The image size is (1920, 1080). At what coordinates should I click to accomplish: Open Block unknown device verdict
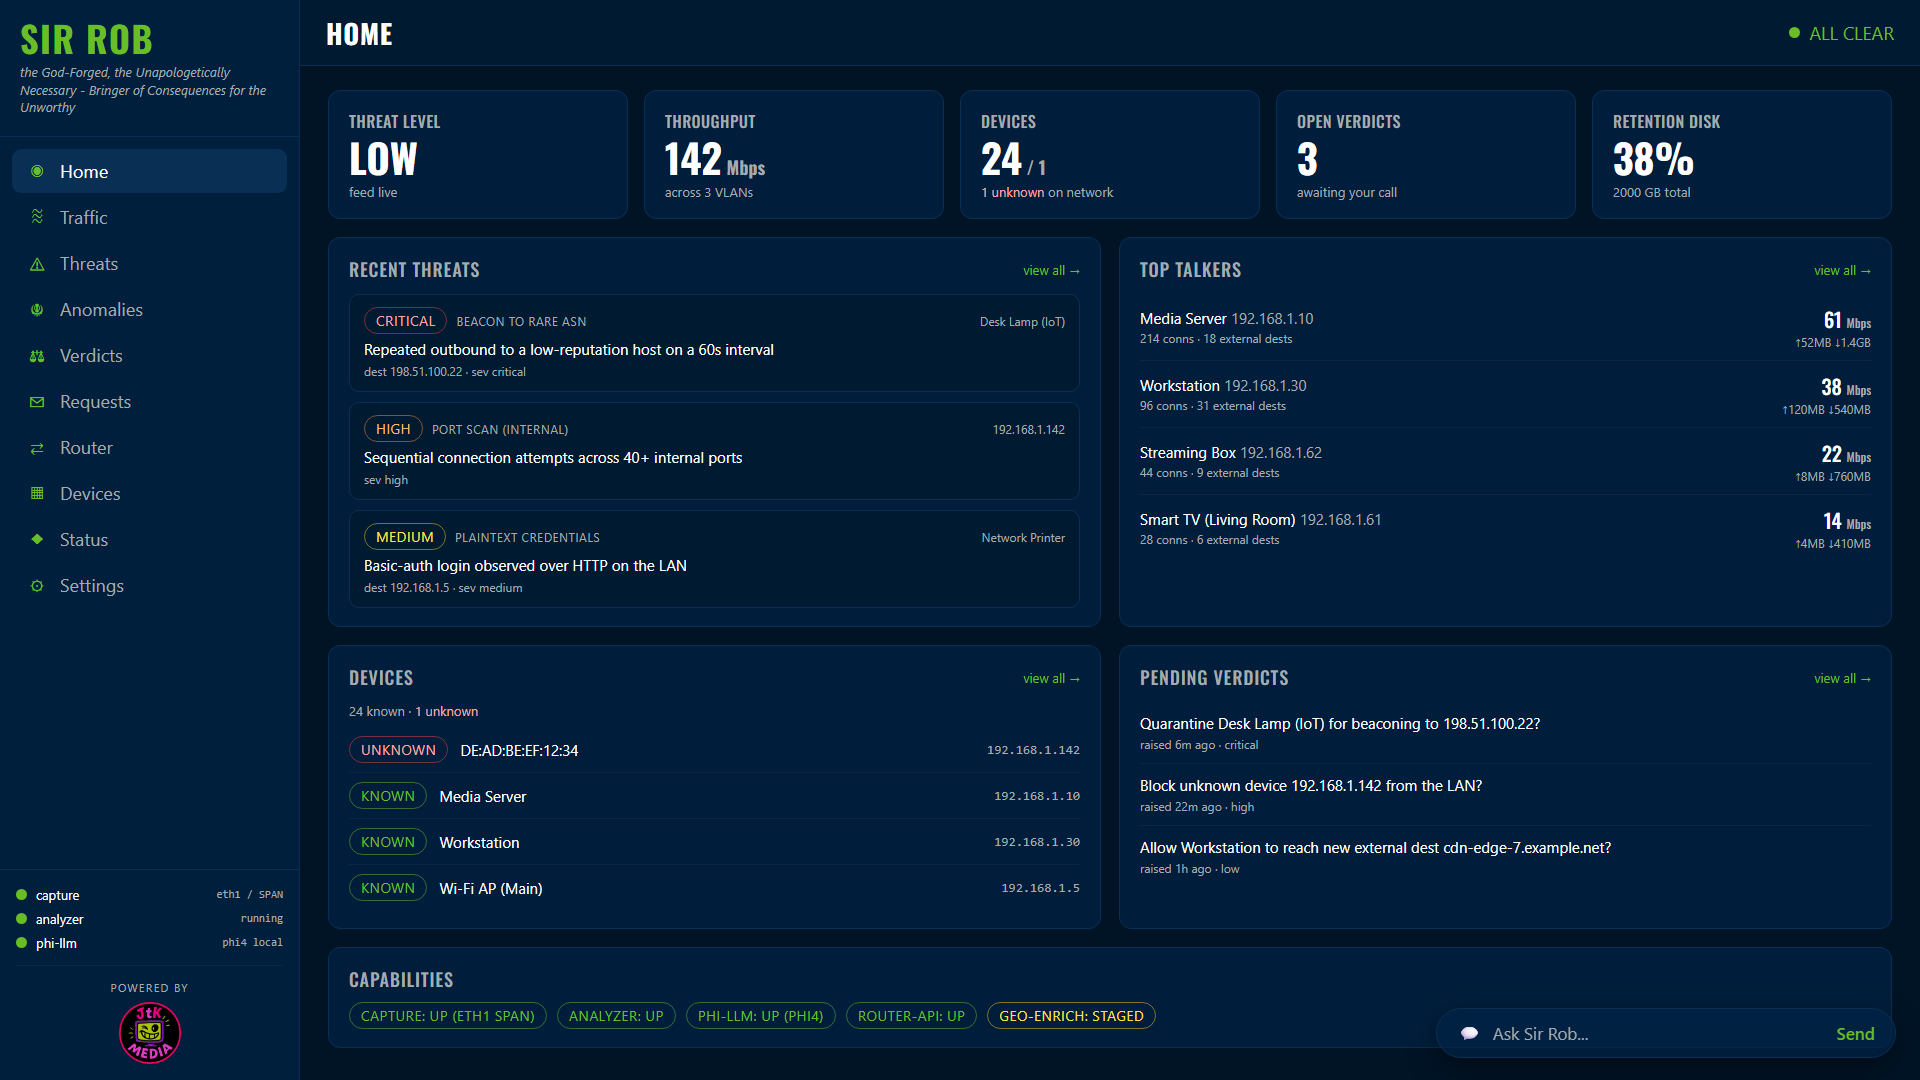coord(1505,795)
